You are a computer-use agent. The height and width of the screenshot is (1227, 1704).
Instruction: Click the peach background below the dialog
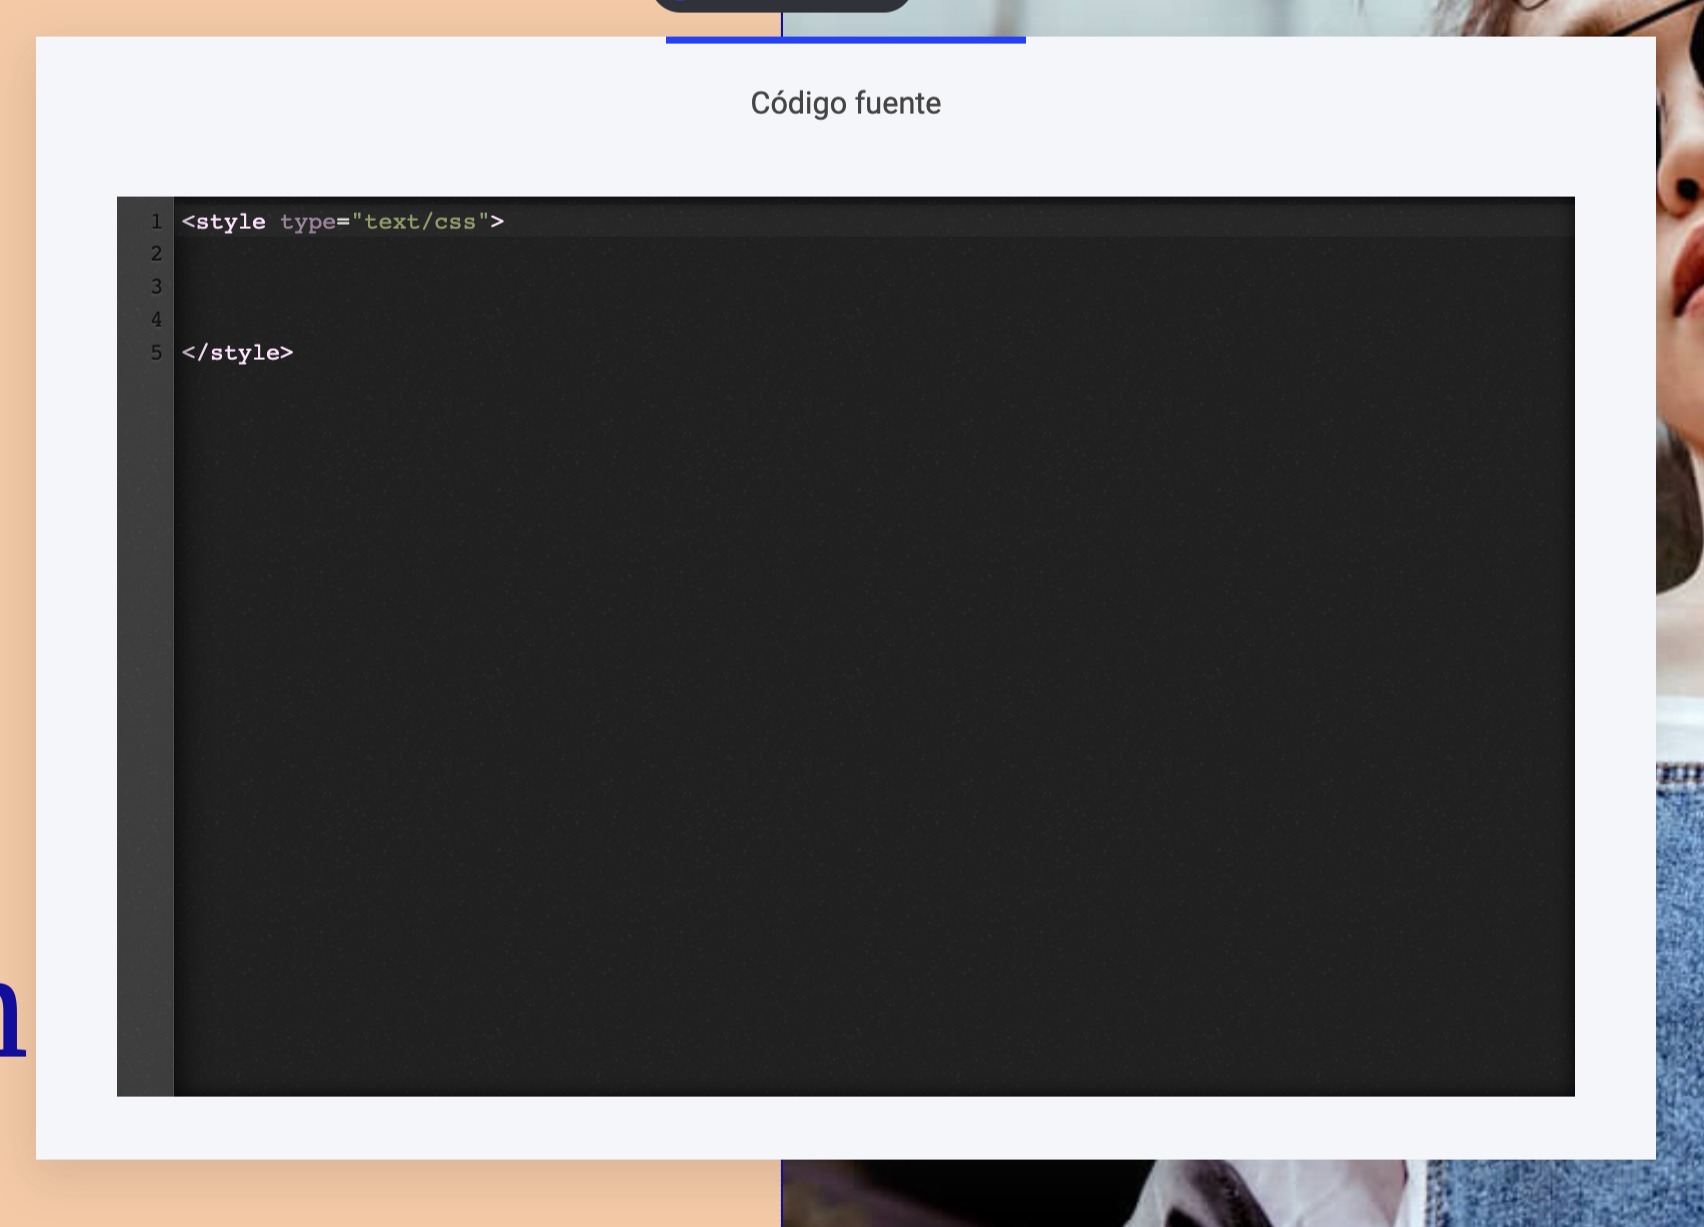coord(400,1195)
